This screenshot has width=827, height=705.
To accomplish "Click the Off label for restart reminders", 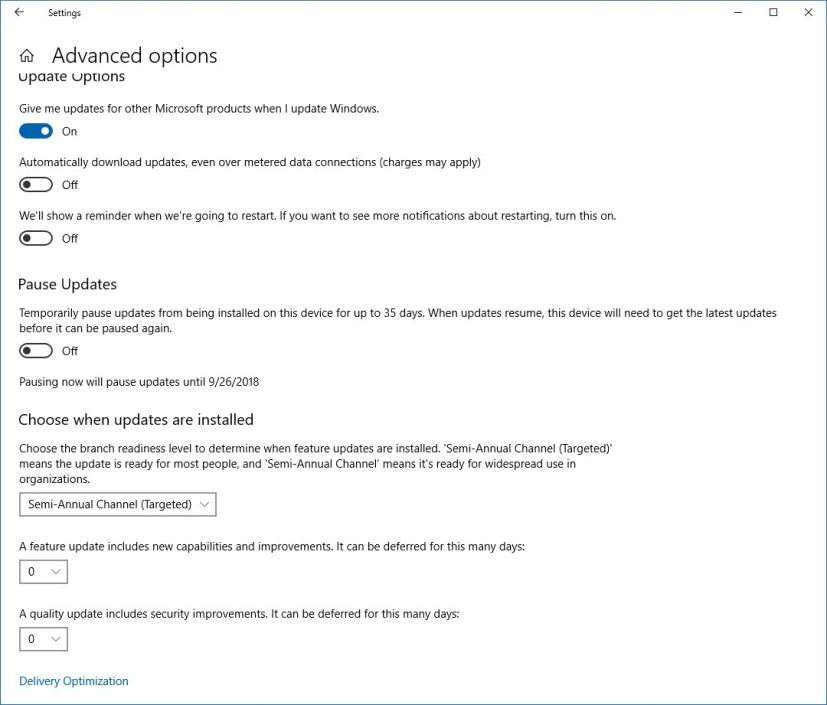I will (69, 238).
